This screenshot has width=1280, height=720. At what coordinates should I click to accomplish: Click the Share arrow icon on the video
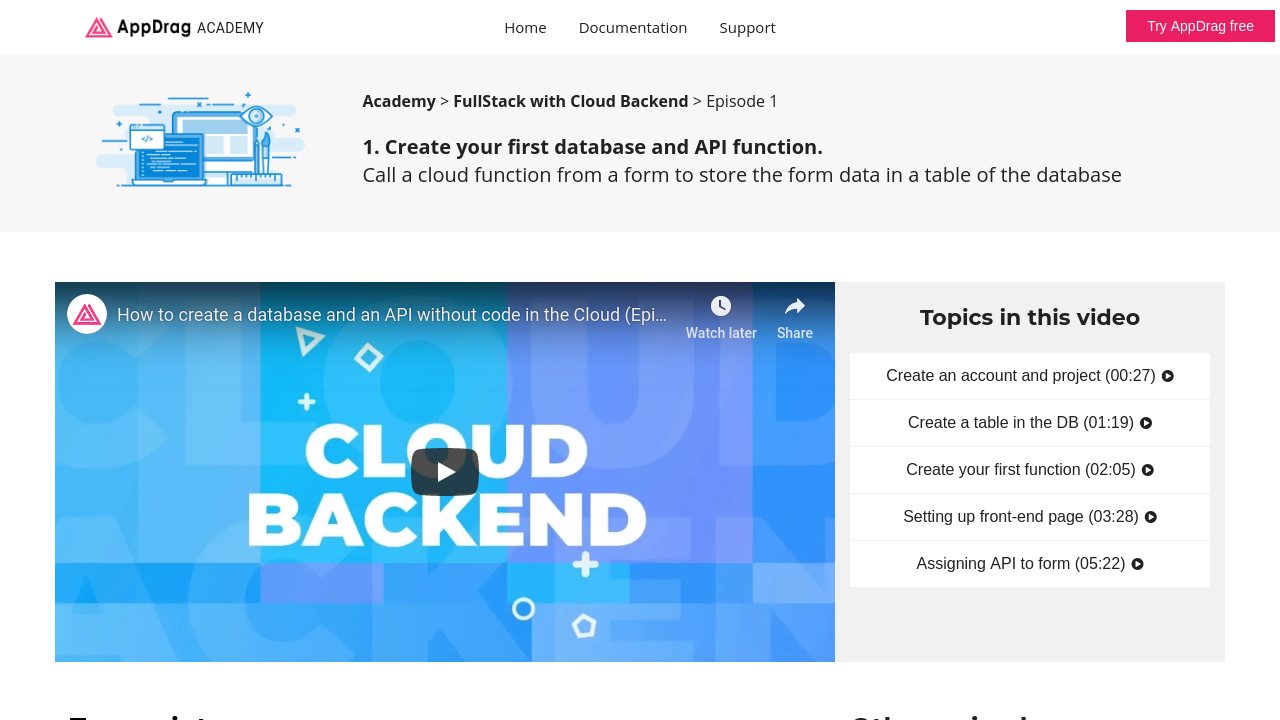coord(794,306)
